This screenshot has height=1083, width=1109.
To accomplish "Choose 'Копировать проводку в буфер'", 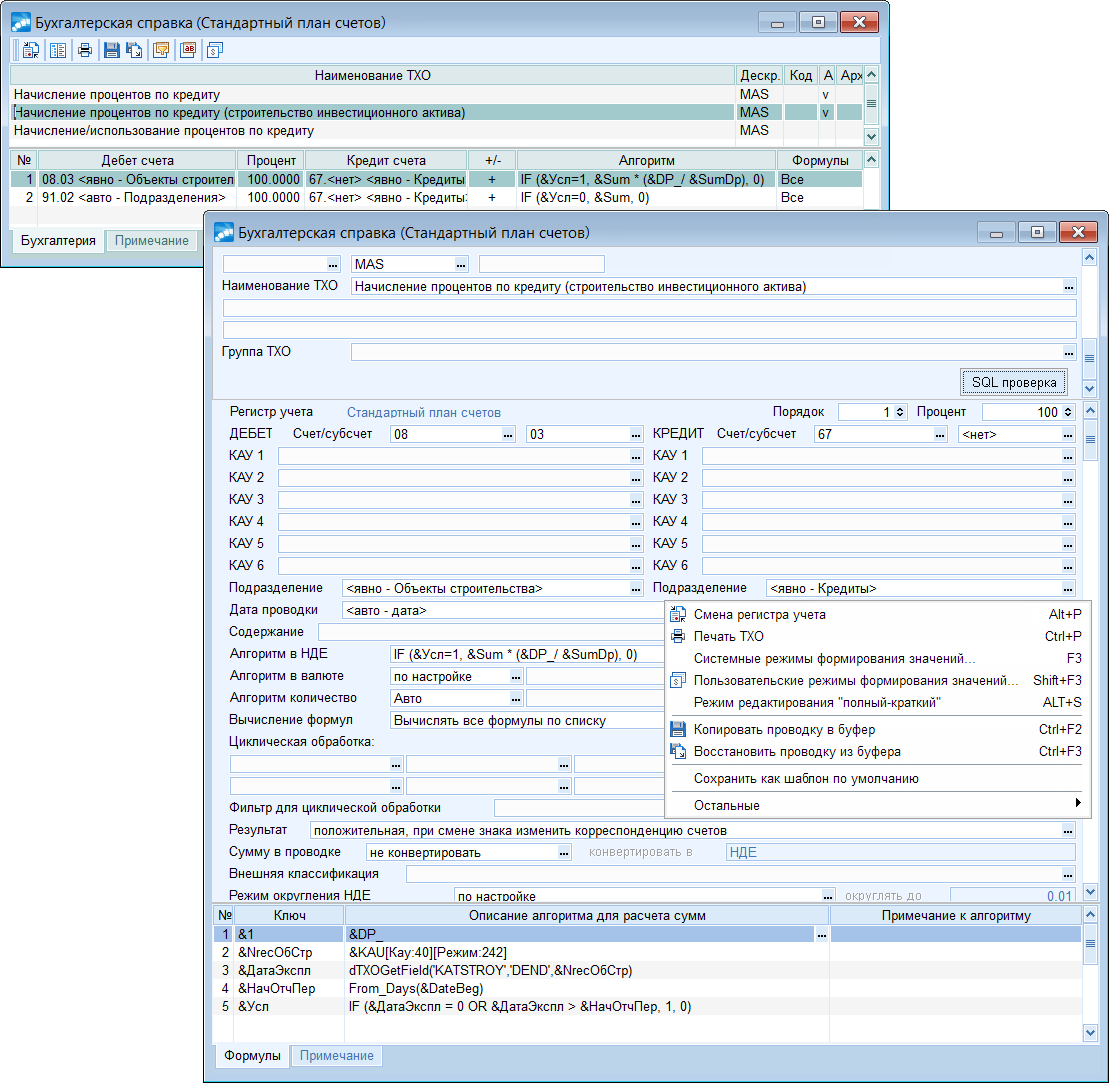I will coord(877,729).
